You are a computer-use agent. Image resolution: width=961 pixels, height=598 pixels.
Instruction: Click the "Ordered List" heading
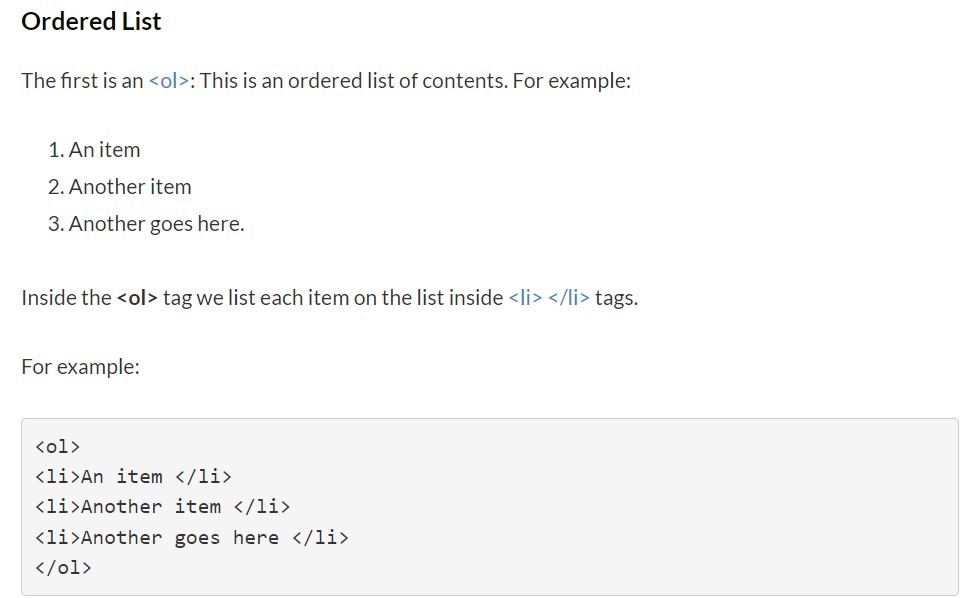(91, 22)
